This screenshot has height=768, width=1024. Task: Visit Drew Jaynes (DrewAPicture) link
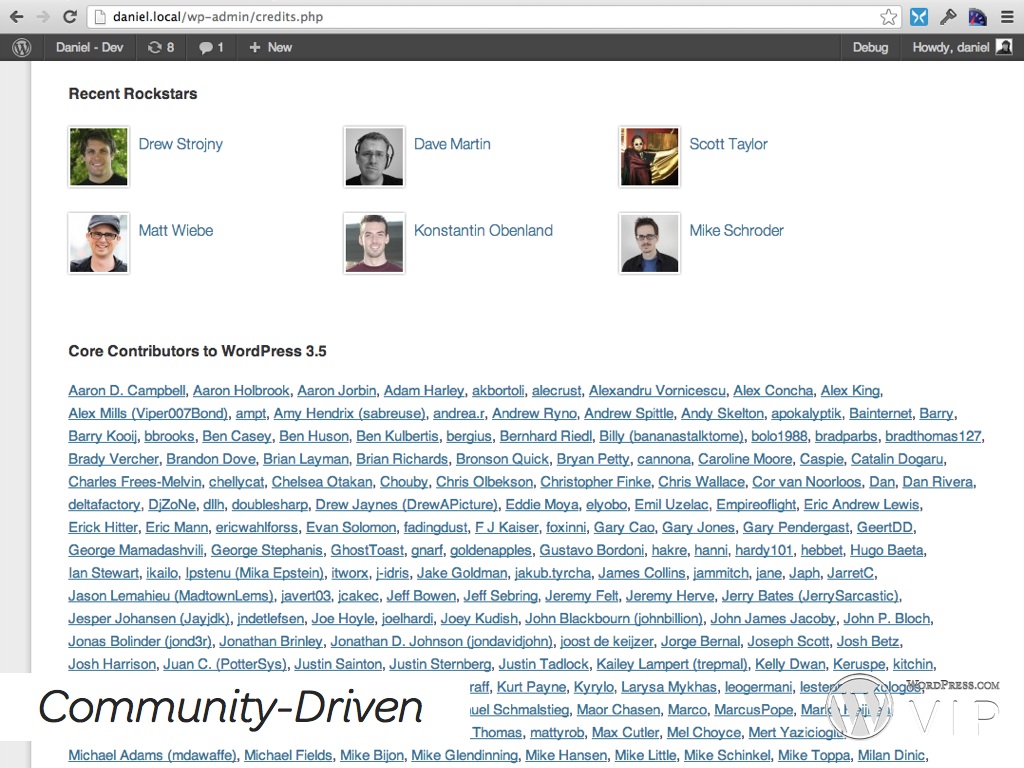(x=407, y=505)
